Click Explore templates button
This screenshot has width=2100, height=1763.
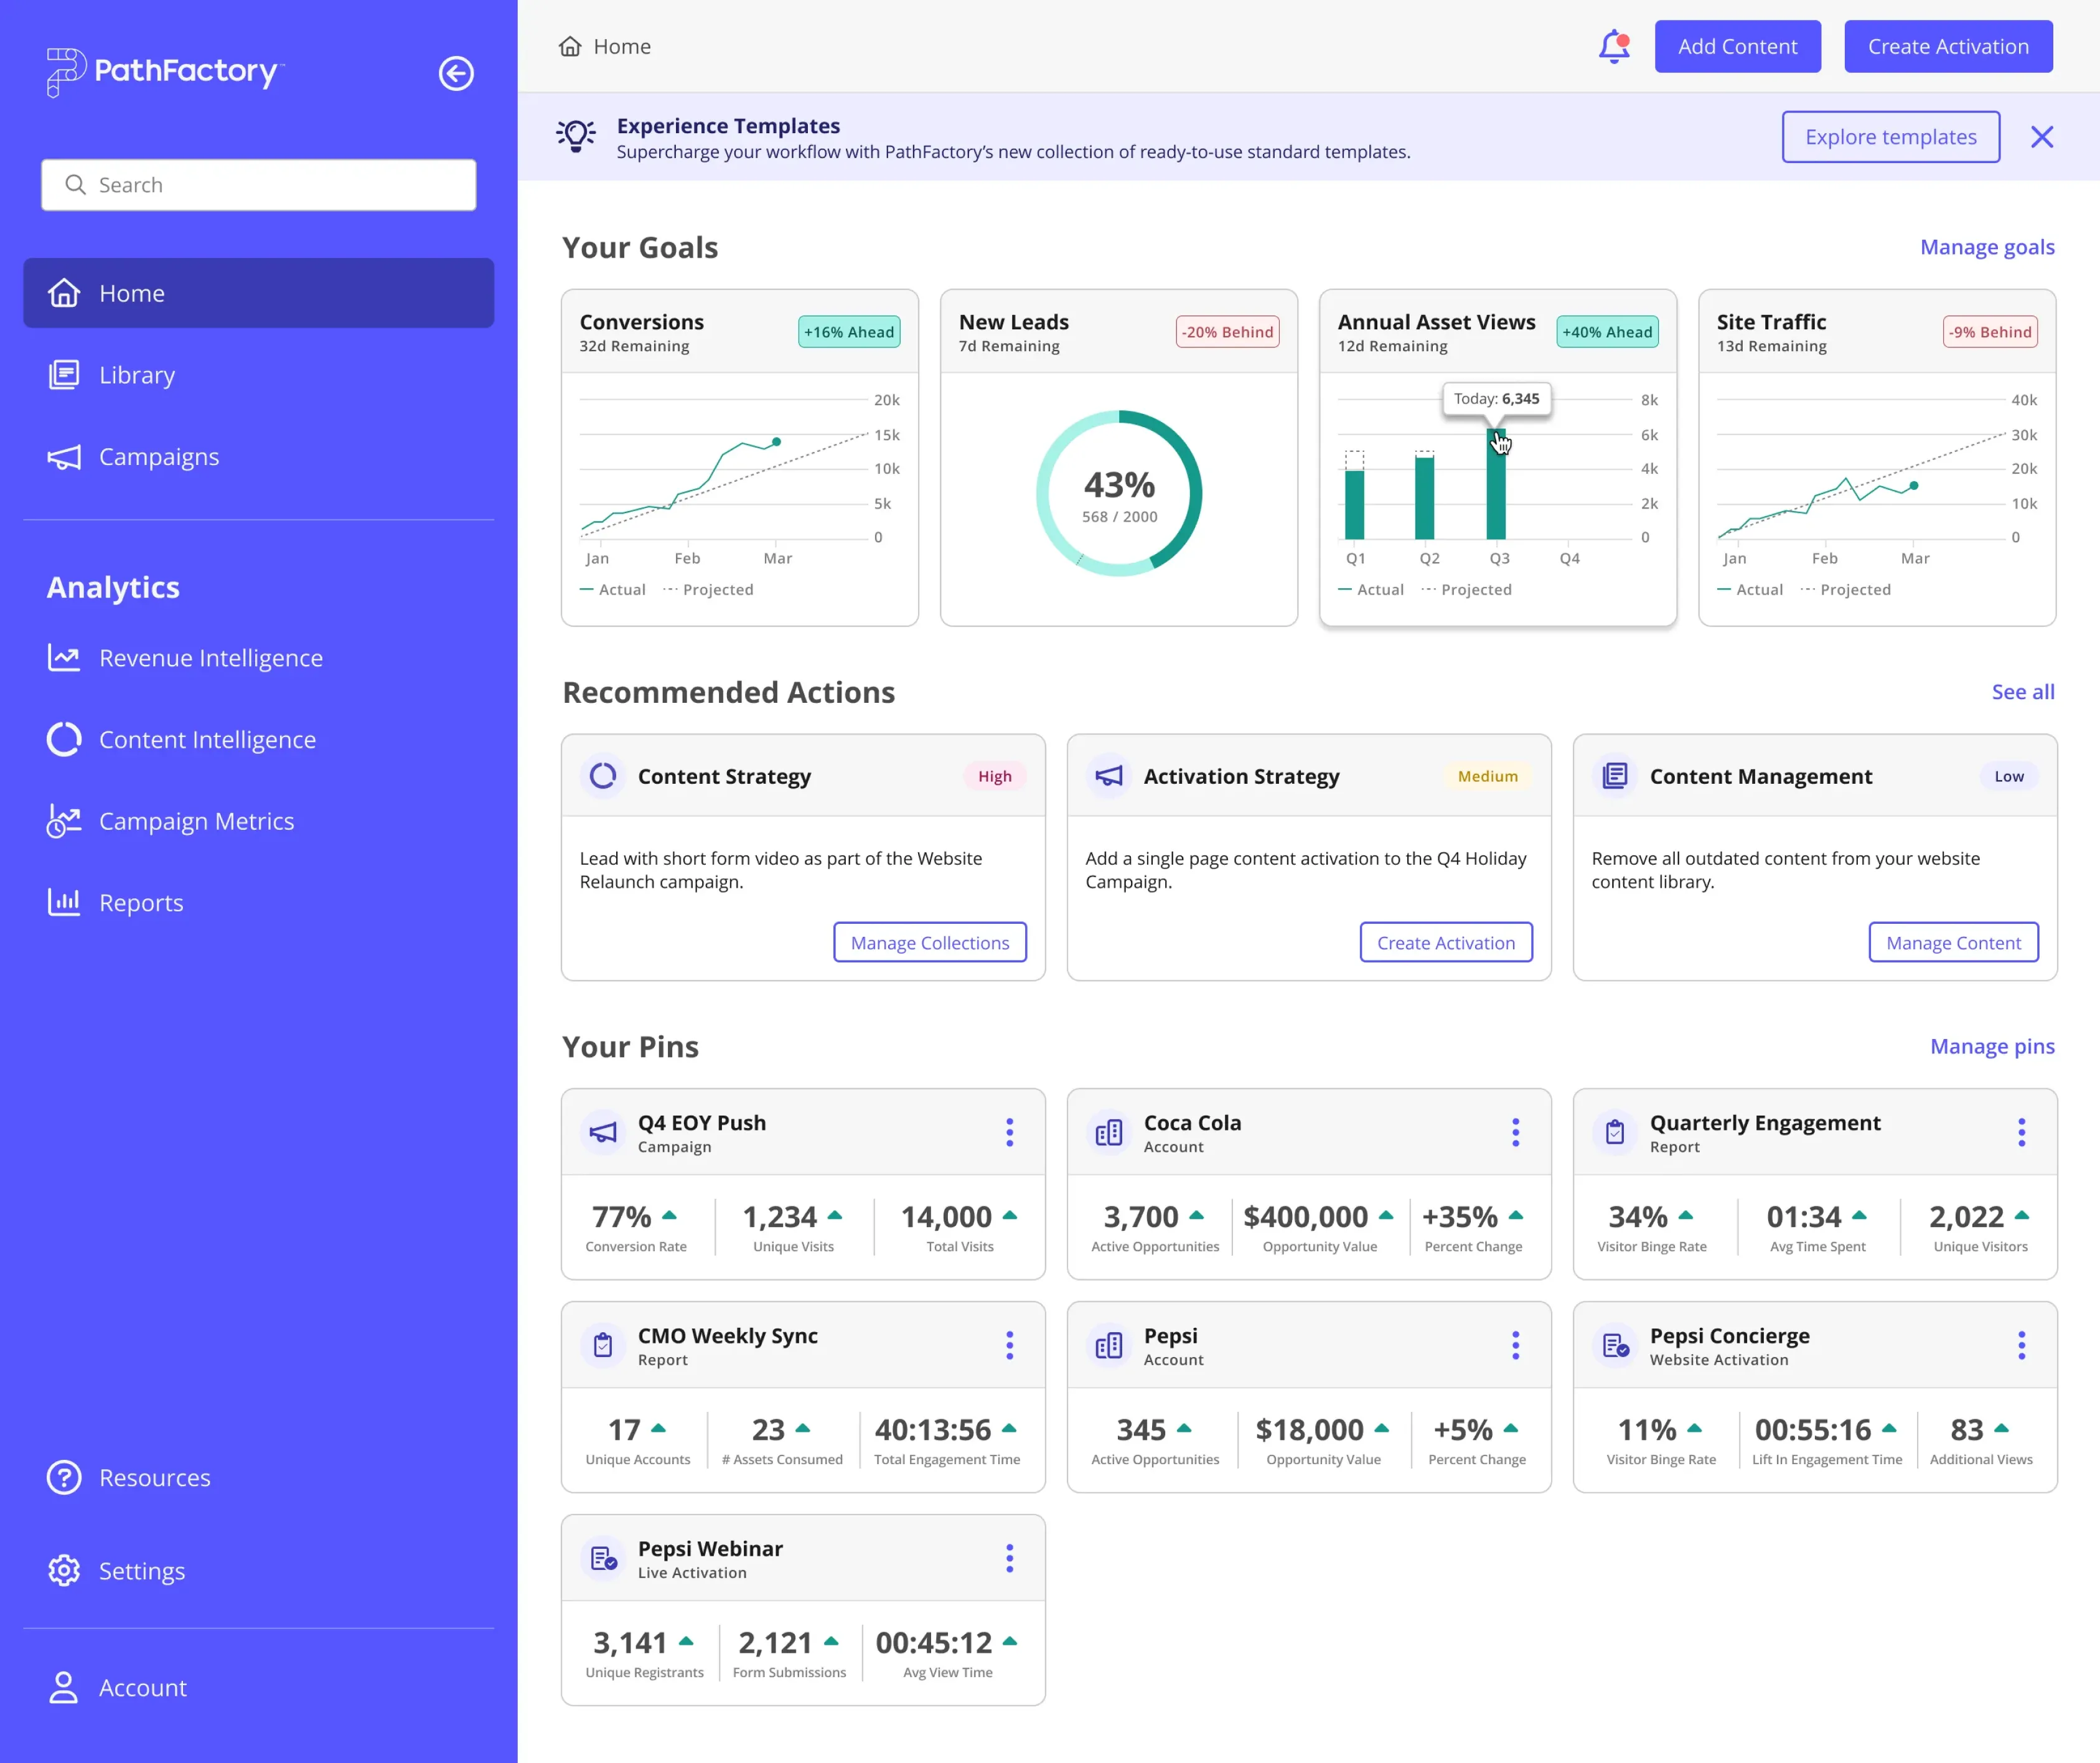point(1891,137)
